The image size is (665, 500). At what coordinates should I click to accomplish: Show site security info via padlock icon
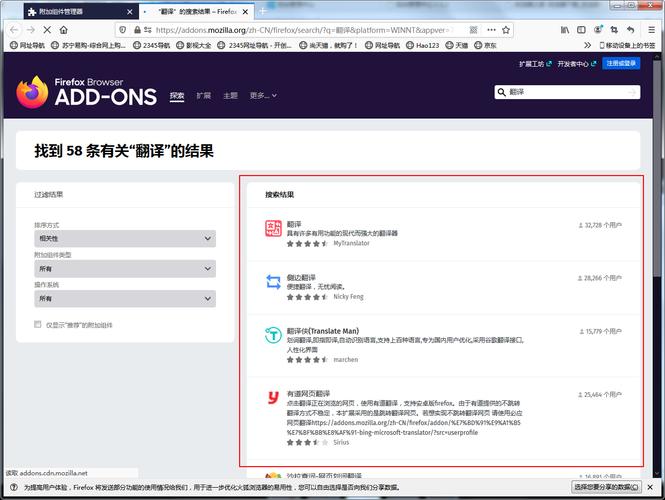[137, 30]
